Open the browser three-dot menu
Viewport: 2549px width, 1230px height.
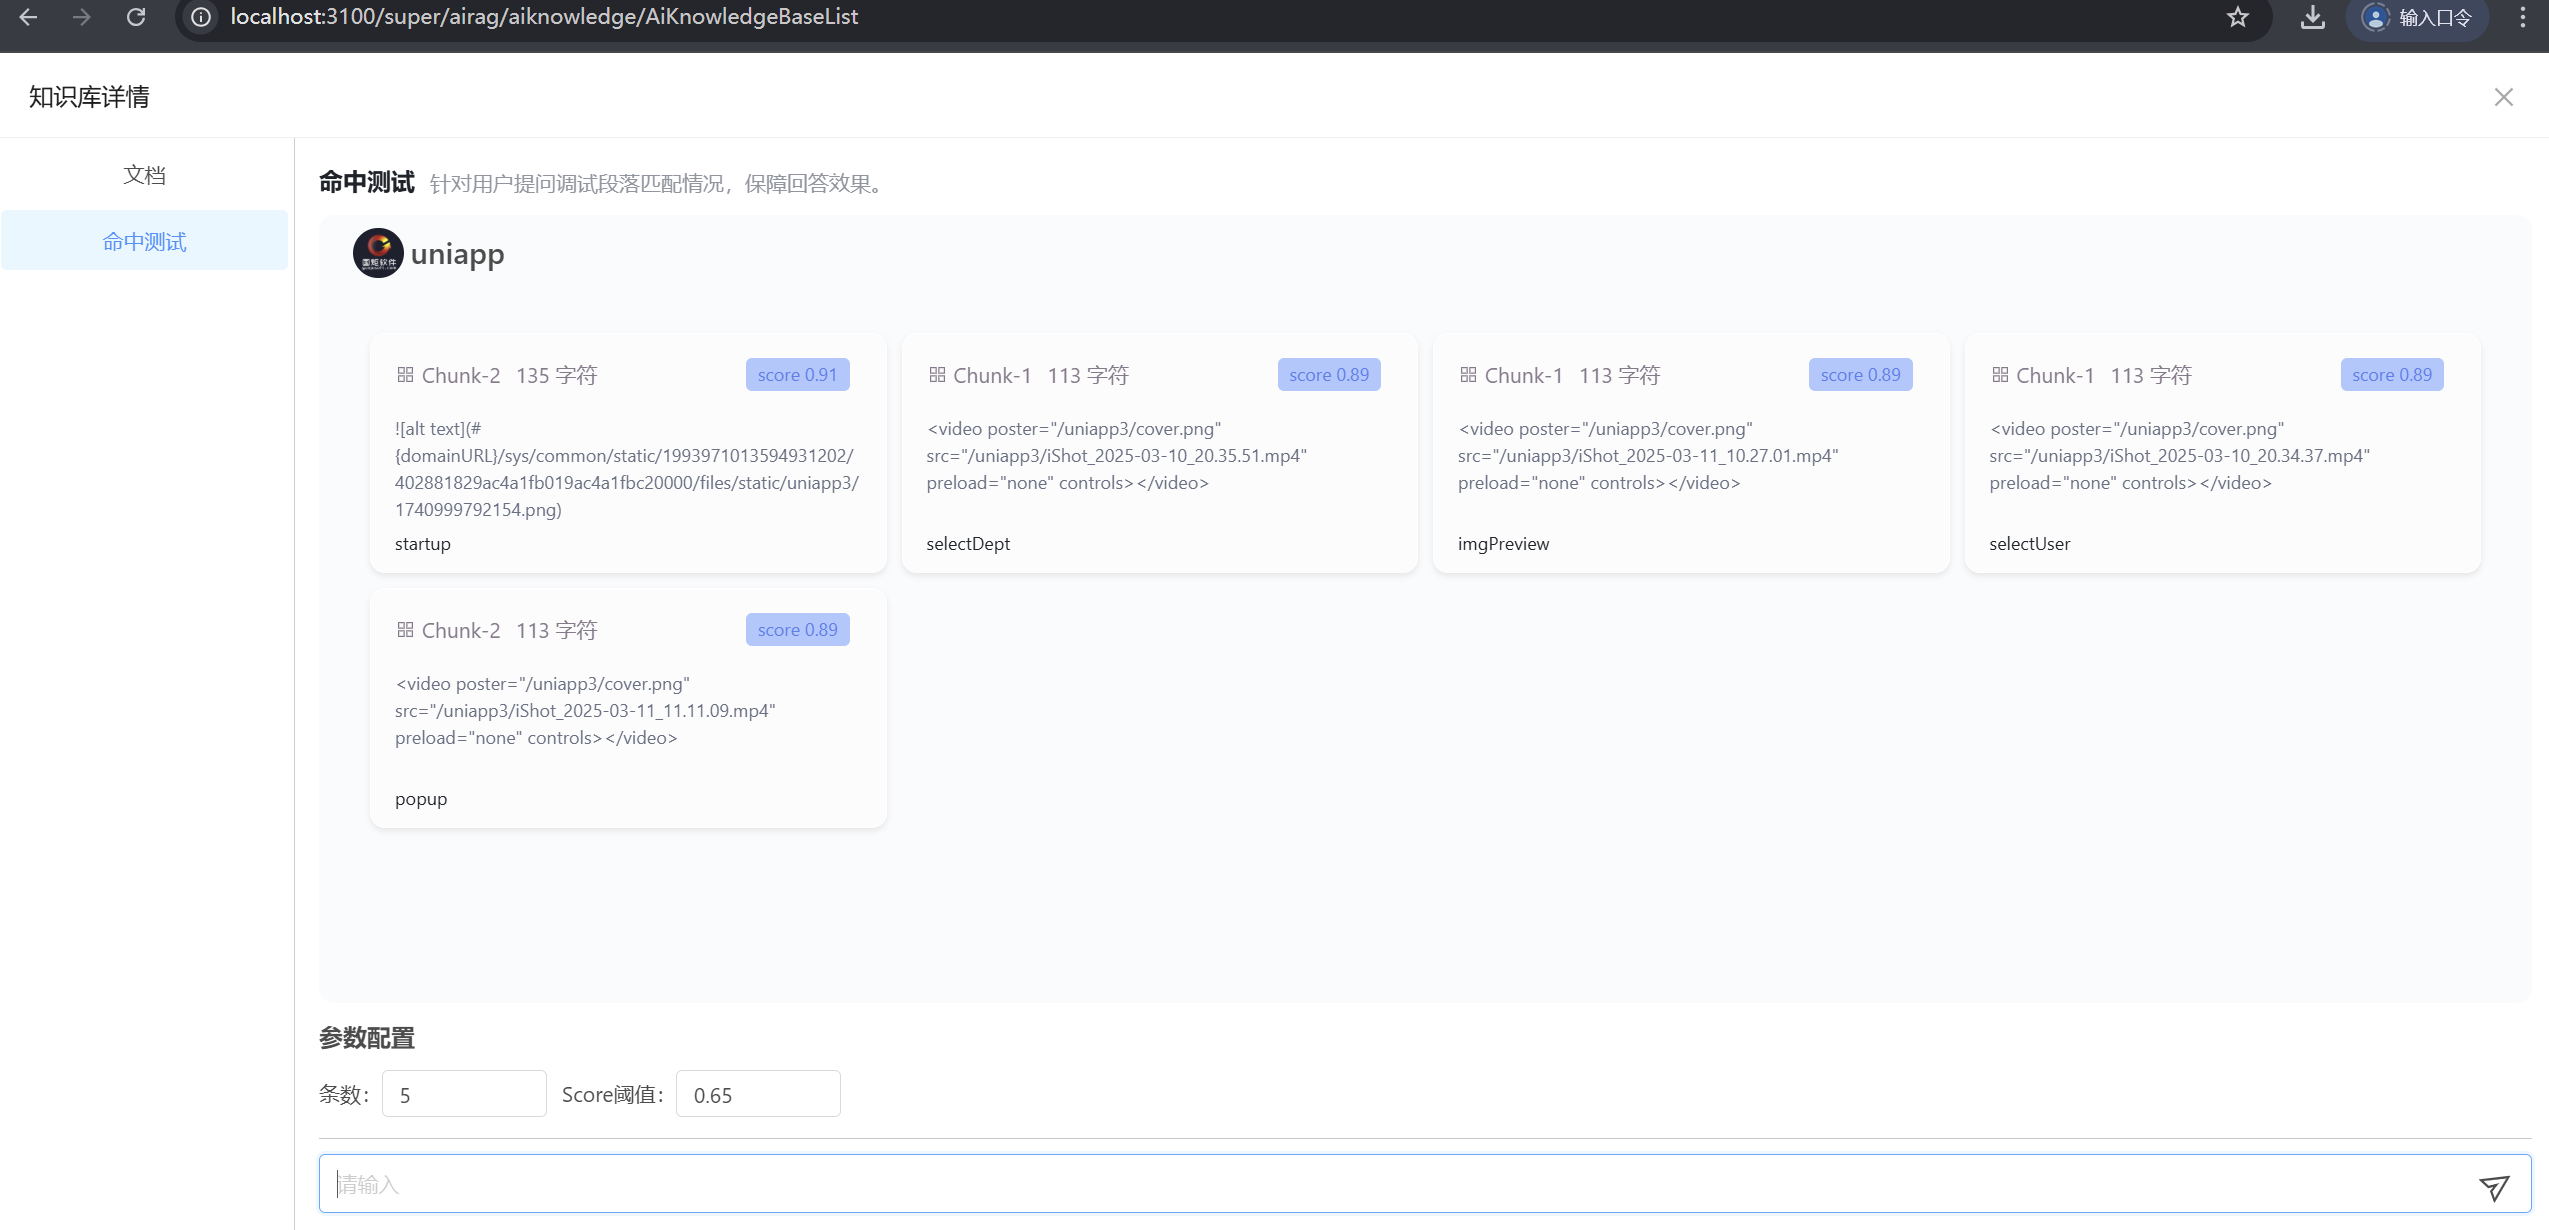coord(2522,17)
